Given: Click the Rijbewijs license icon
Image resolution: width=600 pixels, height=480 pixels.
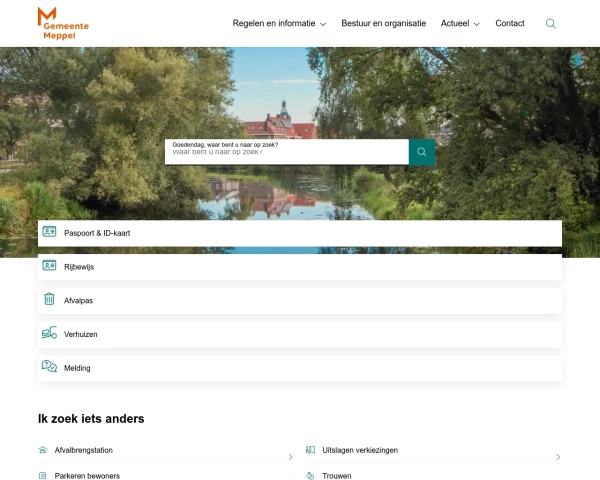Looking at the screenshot, I should [49, 266].
